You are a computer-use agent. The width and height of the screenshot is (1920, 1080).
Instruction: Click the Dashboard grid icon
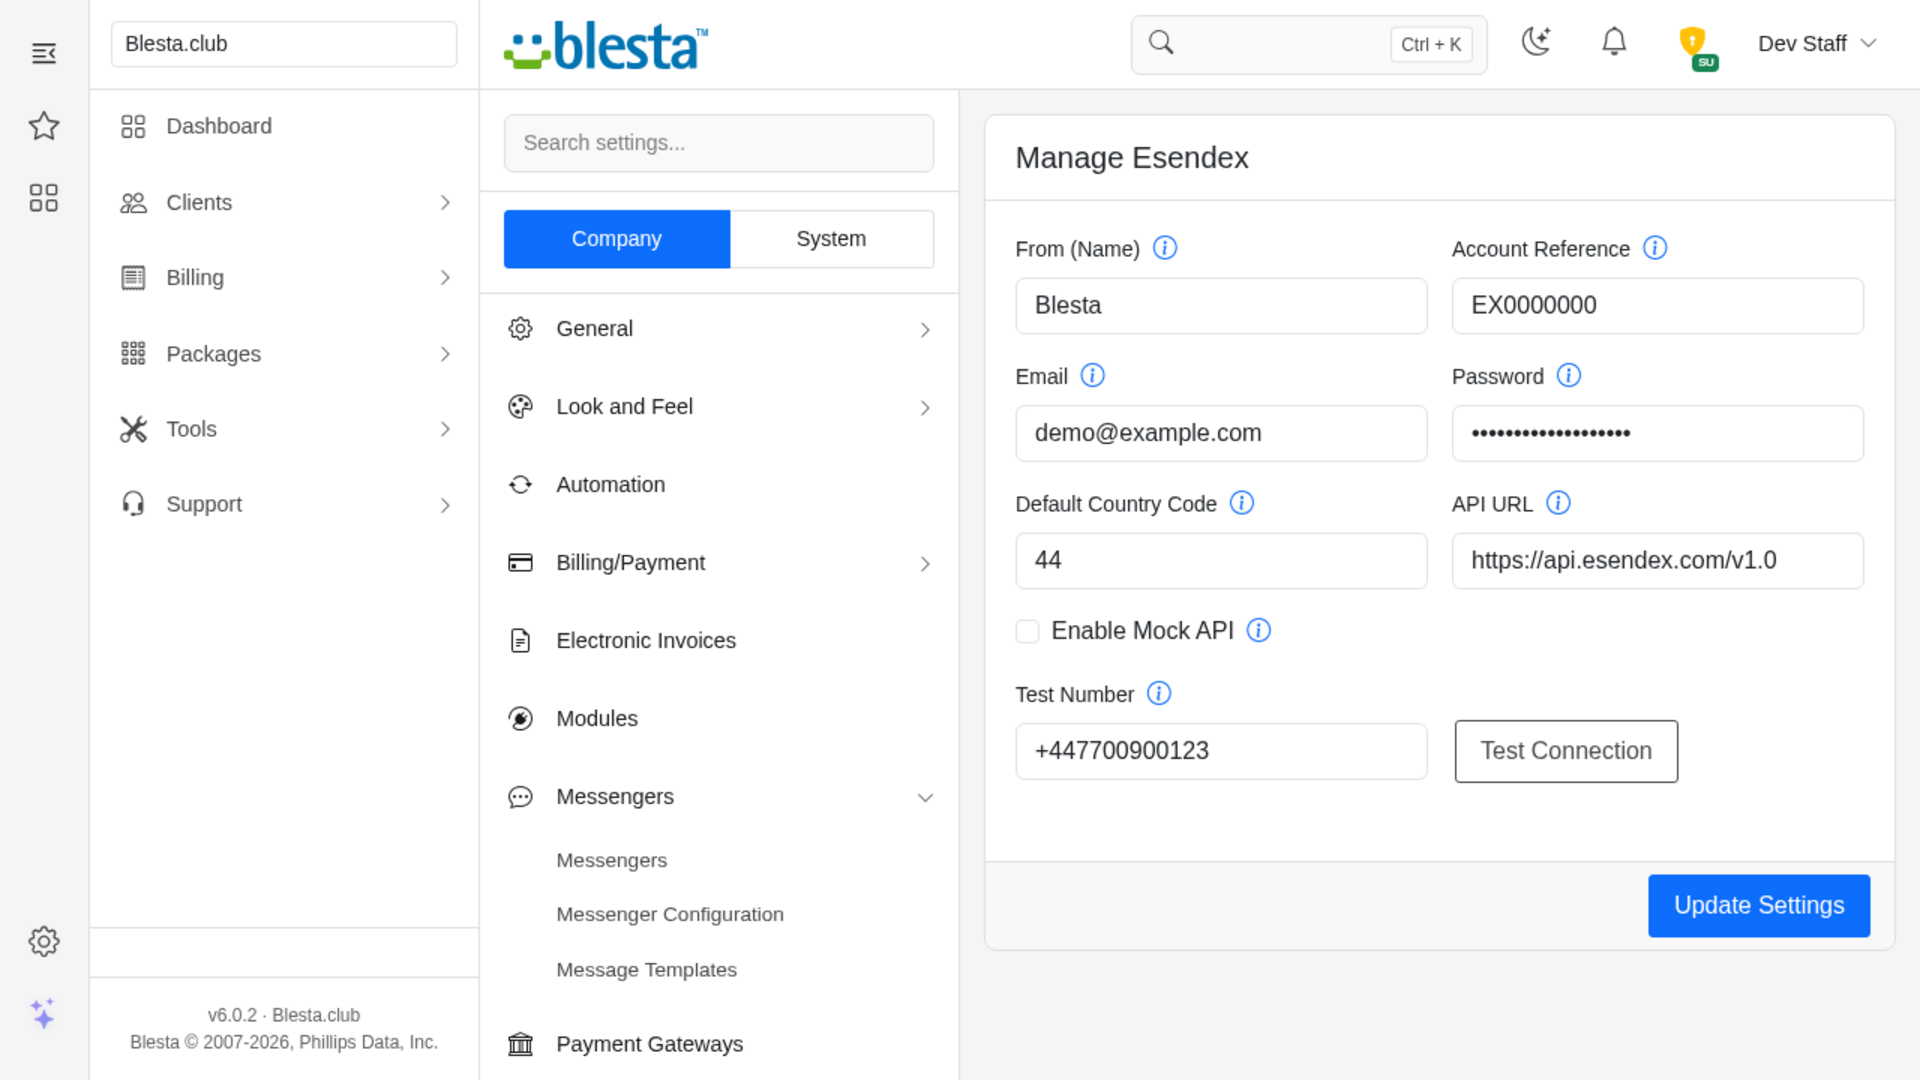(133, 126)
